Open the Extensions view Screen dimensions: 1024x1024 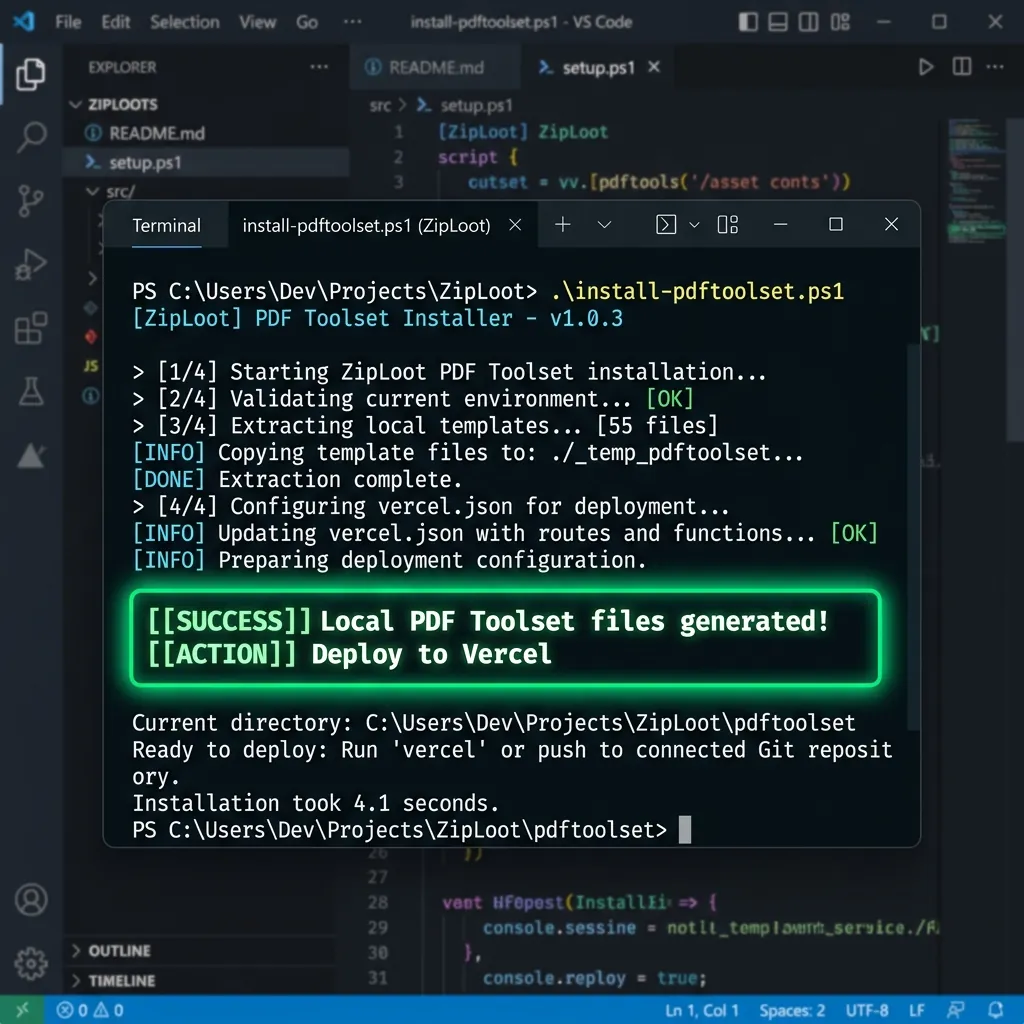pyautogui.click(x=31, y=327)
